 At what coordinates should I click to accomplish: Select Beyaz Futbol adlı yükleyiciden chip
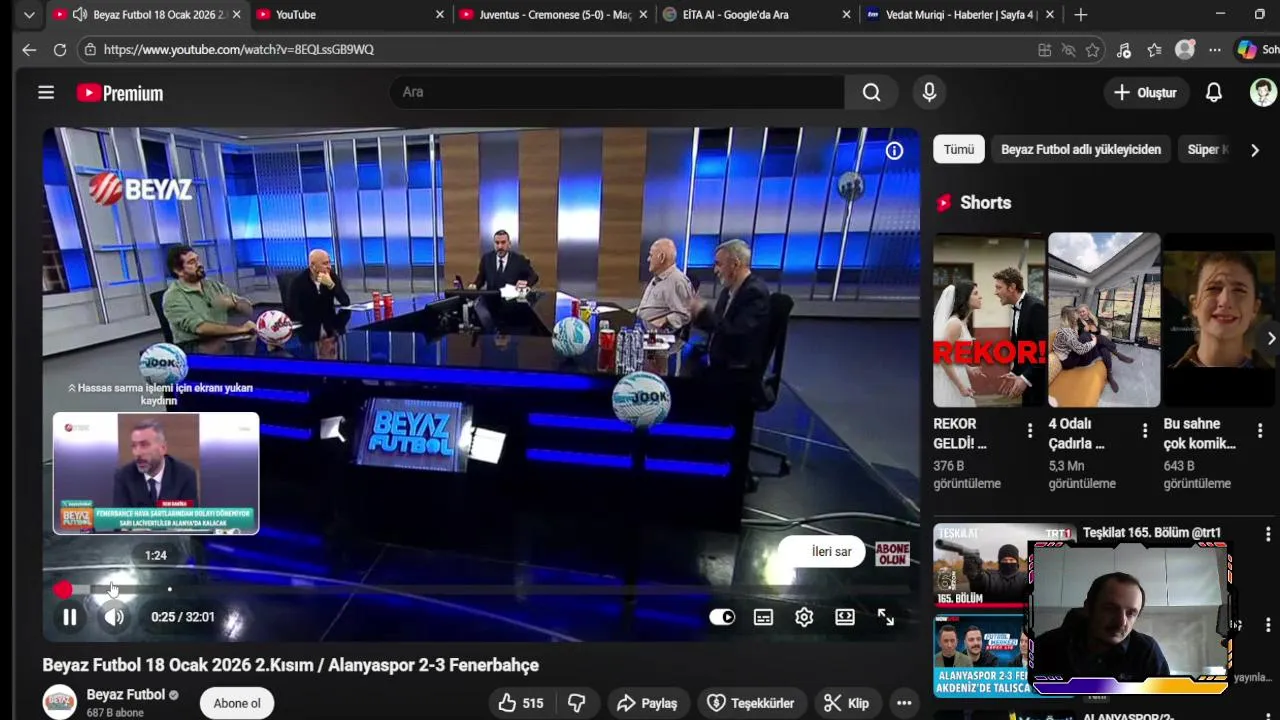click(x=1081, y=149)
